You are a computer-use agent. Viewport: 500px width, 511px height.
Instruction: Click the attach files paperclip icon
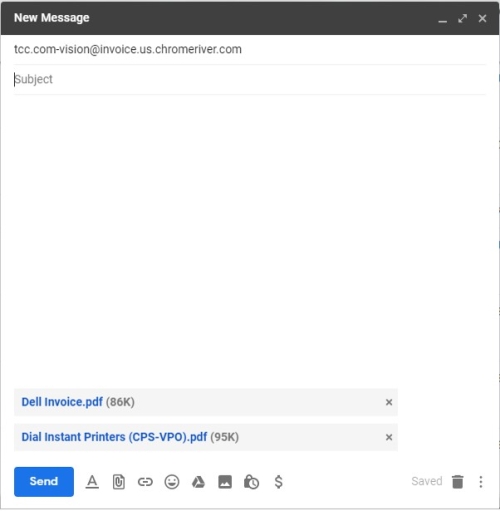click(119, 482)
